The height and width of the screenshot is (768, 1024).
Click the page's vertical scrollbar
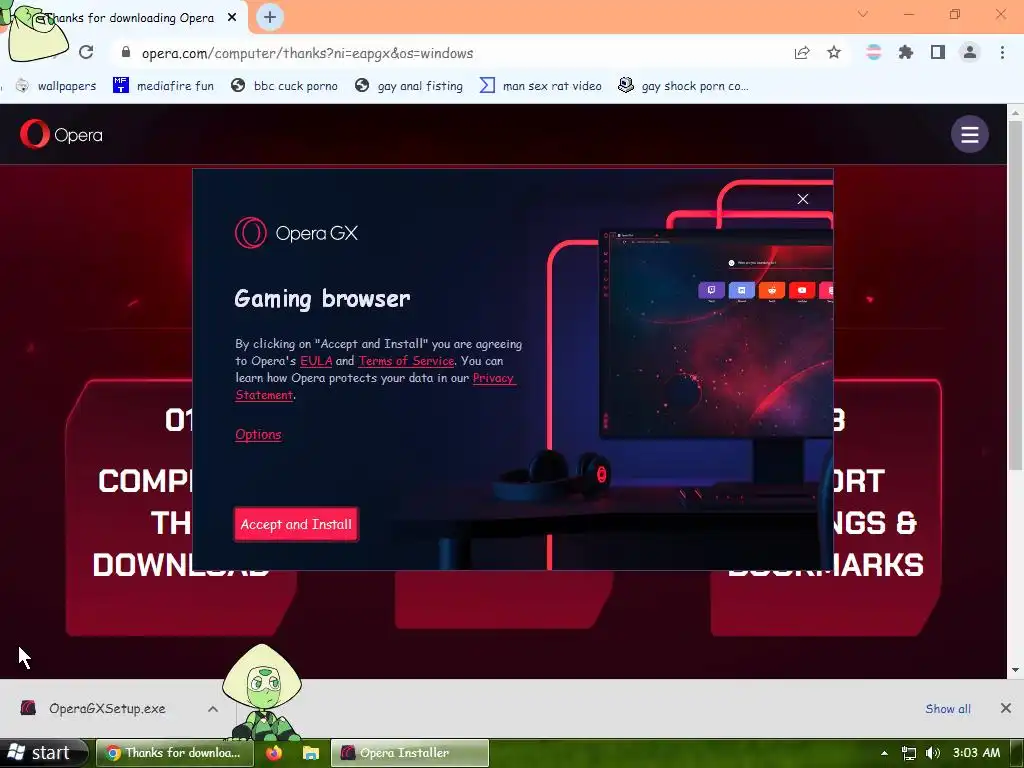click(1016, 294)
